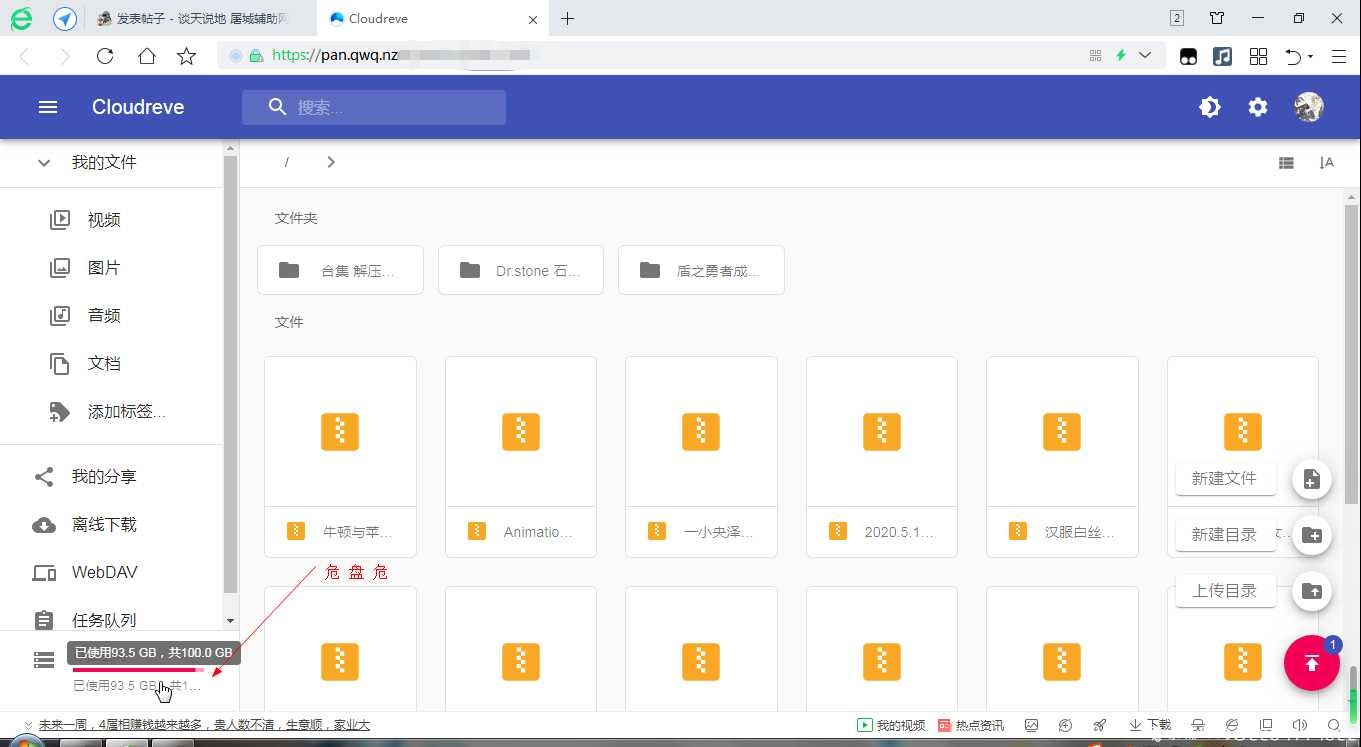
Task: Open the browser skin shirt icon
Action: point(1217,18)
